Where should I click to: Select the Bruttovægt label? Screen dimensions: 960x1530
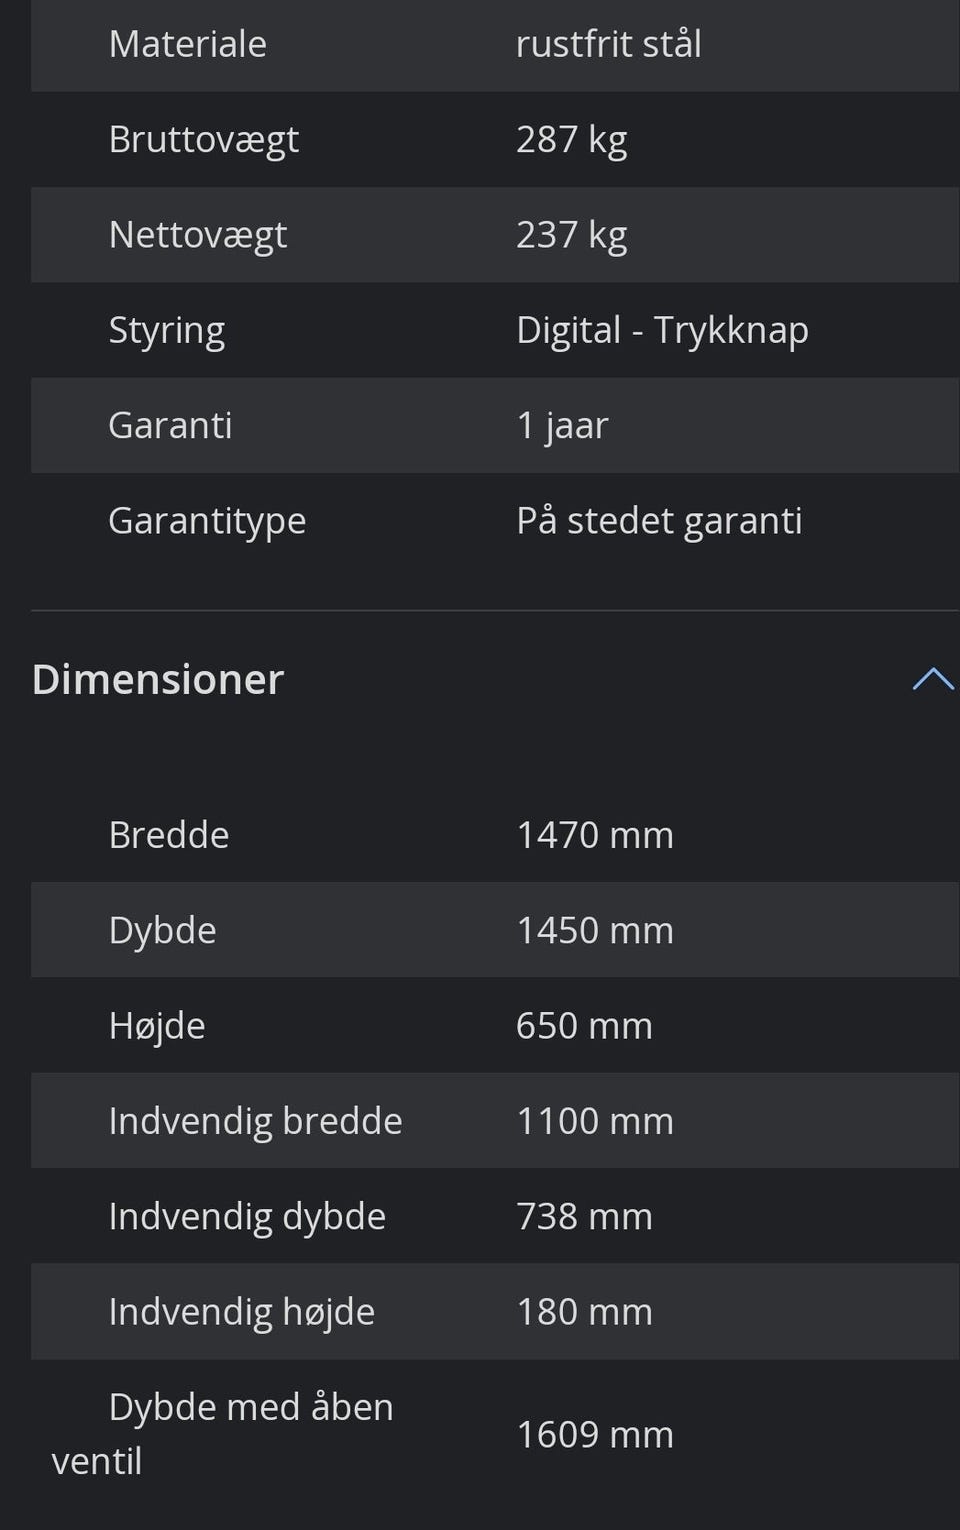(x=203, y=140)
